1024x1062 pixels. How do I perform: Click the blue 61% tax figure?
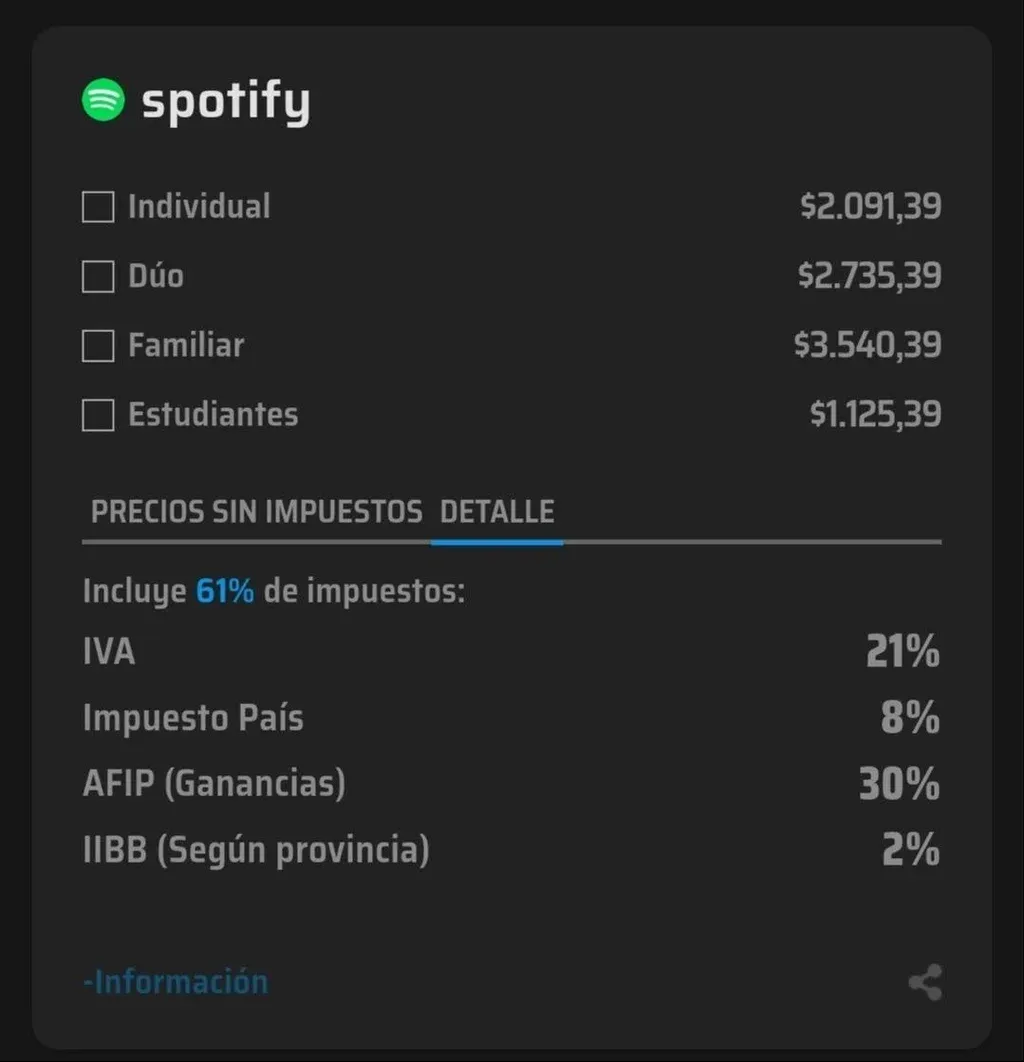tap(225, 591)
